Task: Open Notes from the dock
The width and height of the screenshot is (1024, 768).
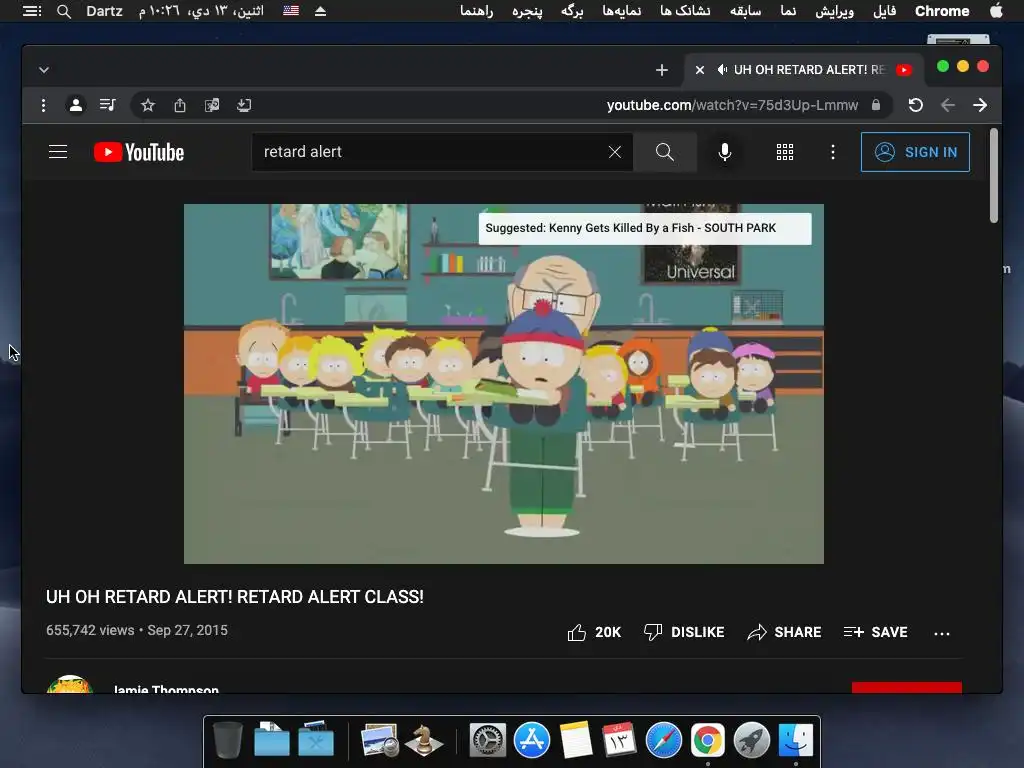Action: tap(575, 740)
